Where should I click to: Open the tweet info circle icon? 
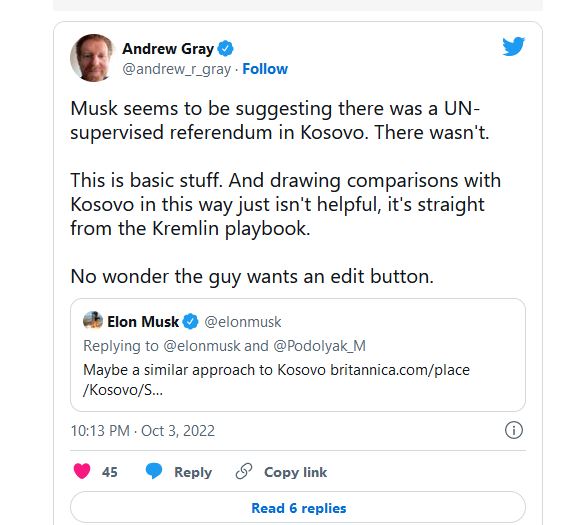tap(514, 430)
